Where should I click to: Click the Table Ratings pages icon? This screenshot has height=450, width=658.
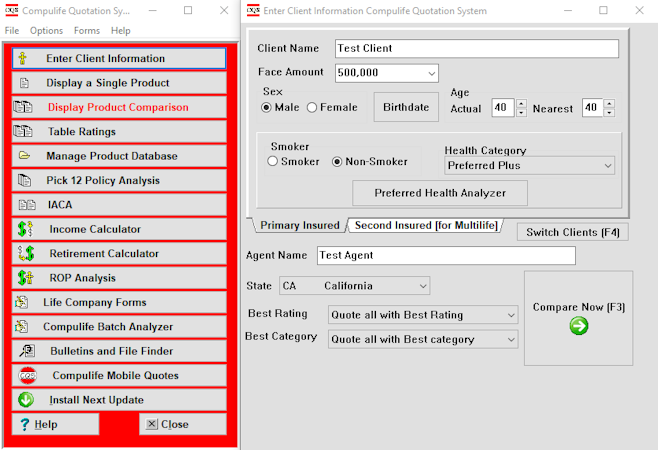[23, 131]
